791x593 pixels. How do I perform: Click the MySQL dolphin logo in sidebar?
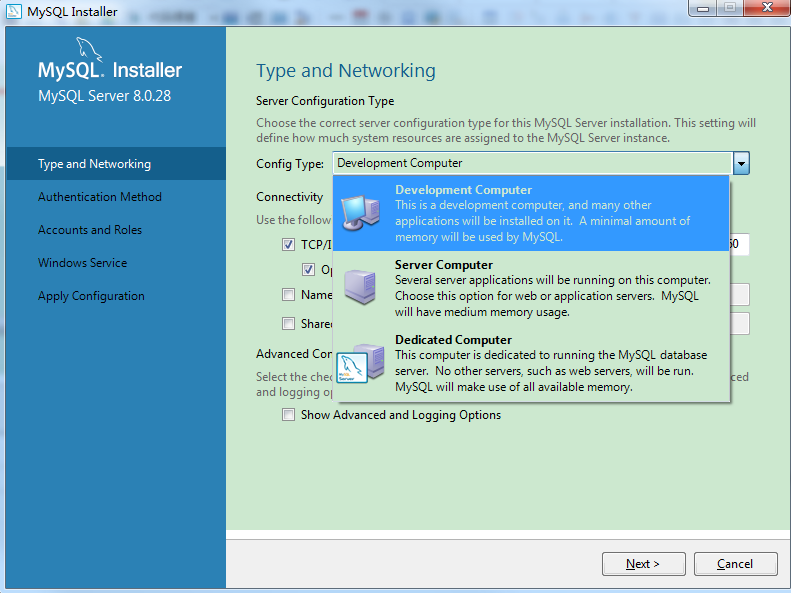point(89,49)
